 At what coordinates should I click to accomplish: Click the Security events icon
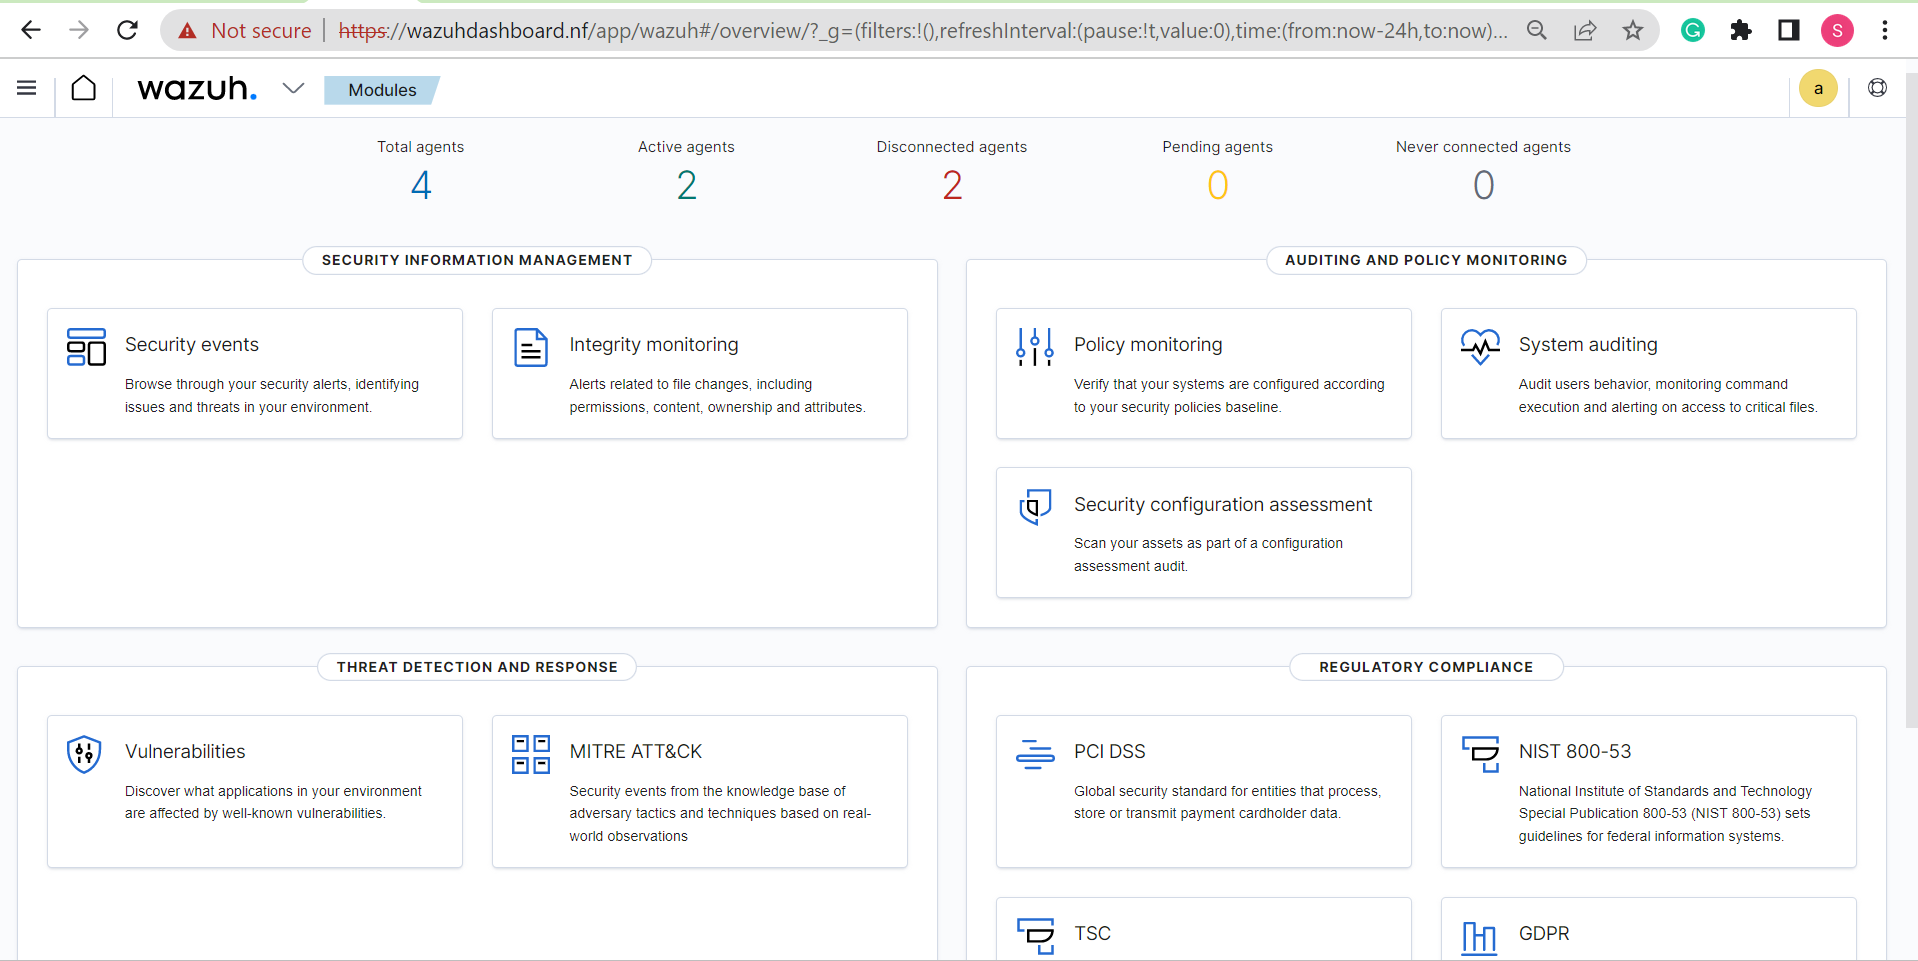86,347
